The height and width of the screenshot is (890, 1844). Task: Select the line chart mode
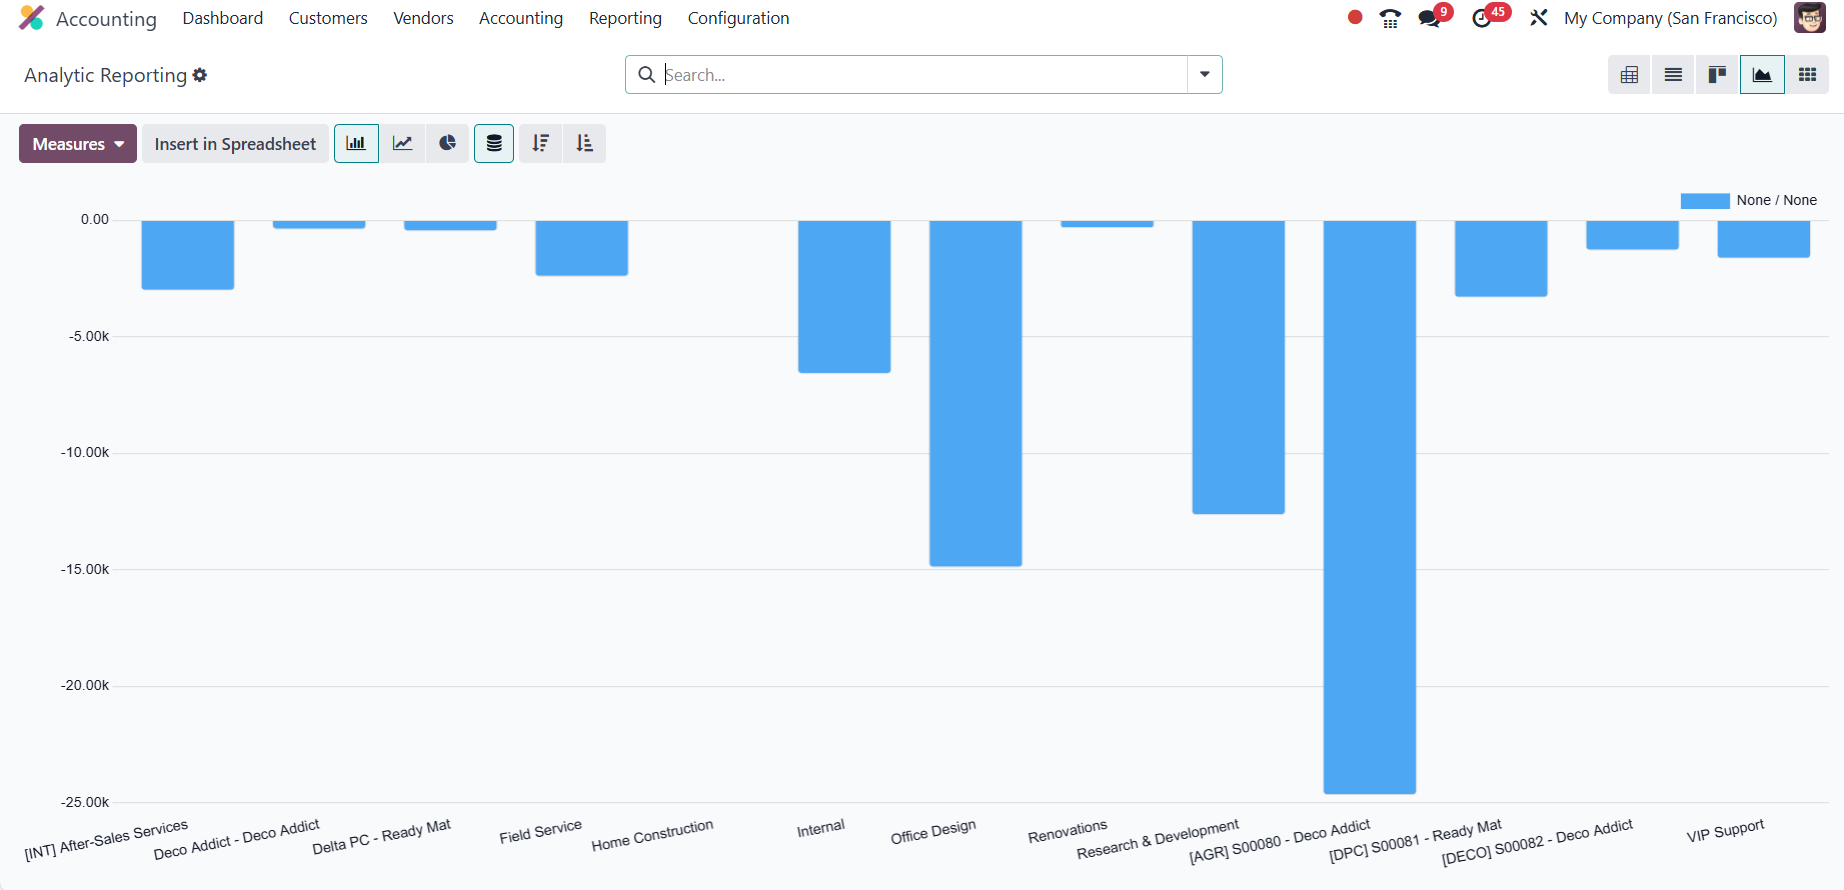point(402,144)
